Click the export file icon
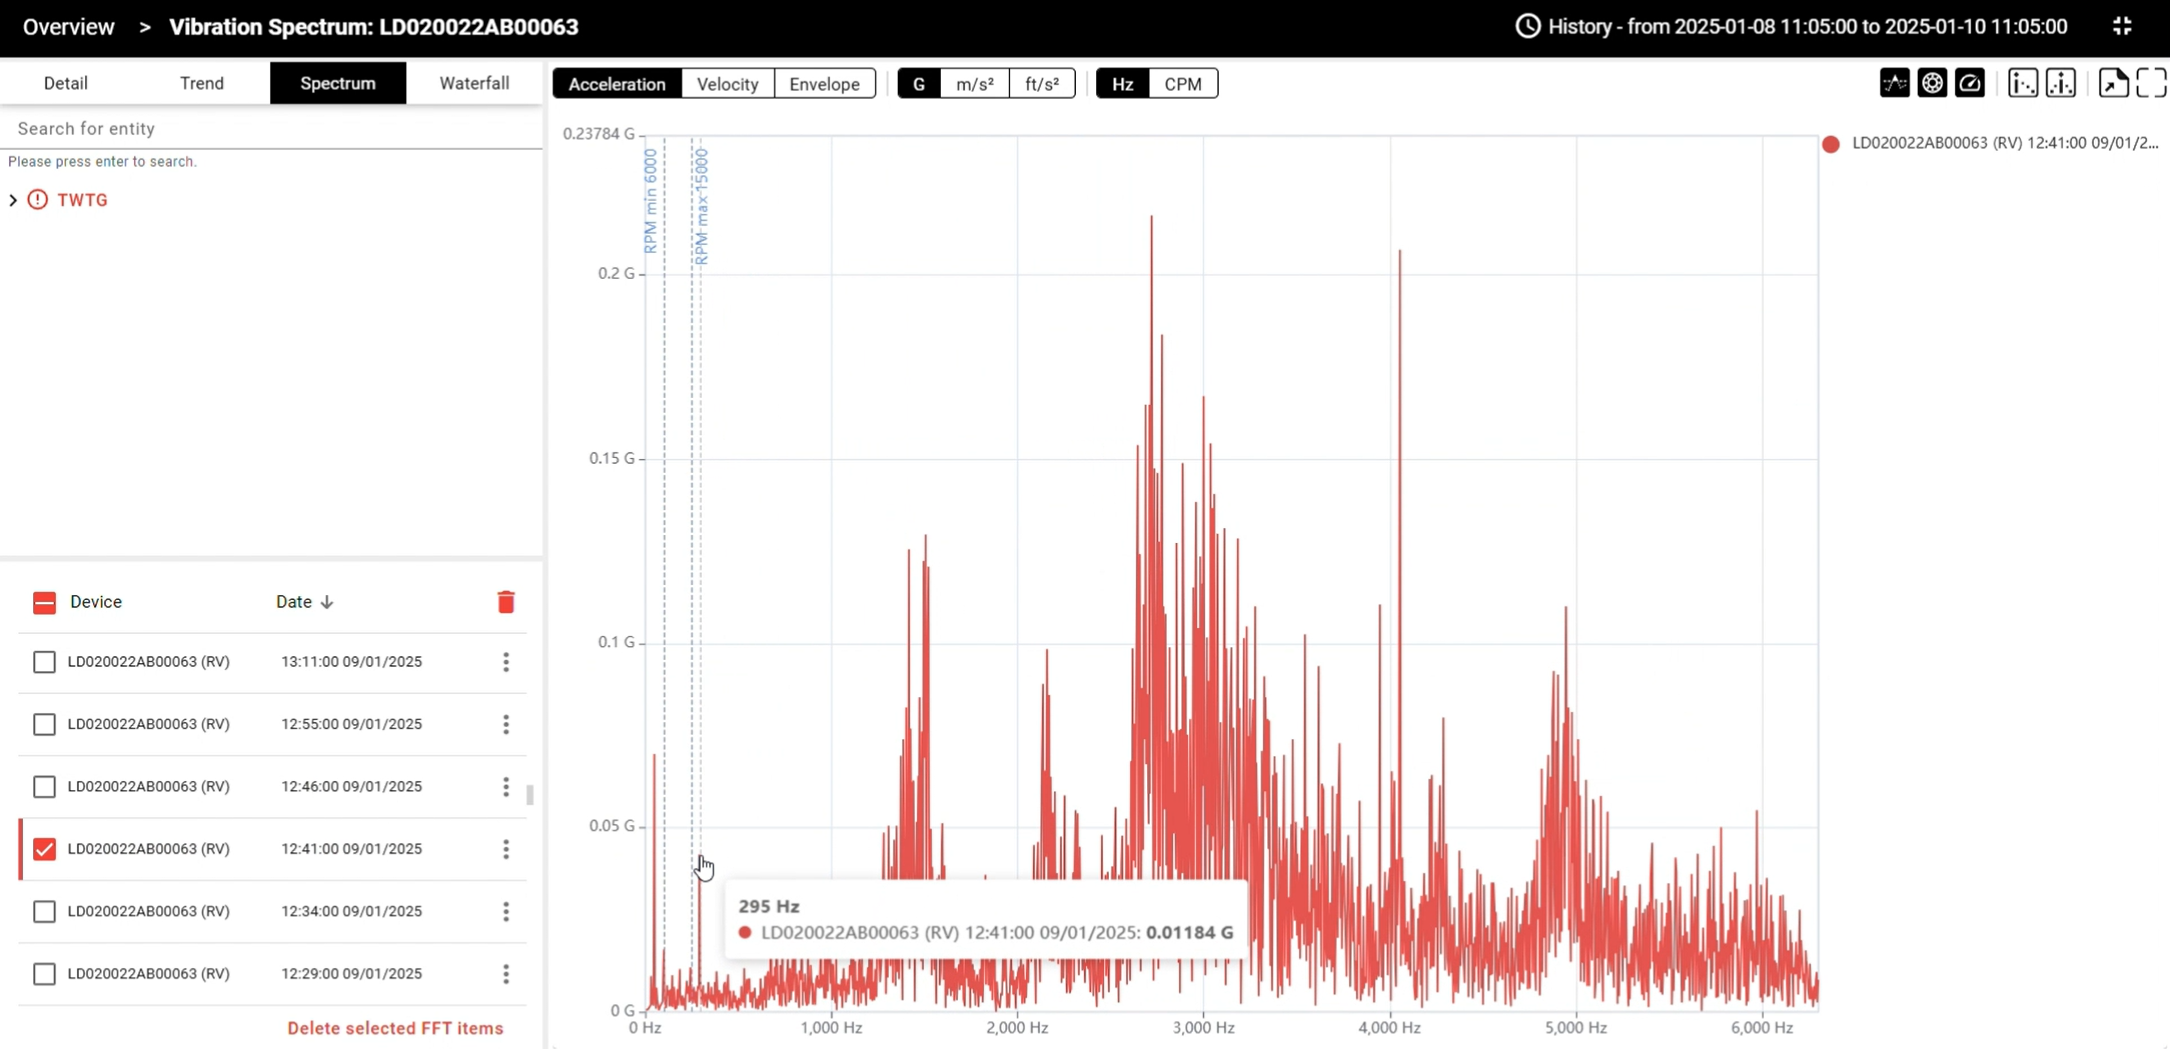Image resolution: width=2170 pixels, height=1049 pixels. point(2113,83)
